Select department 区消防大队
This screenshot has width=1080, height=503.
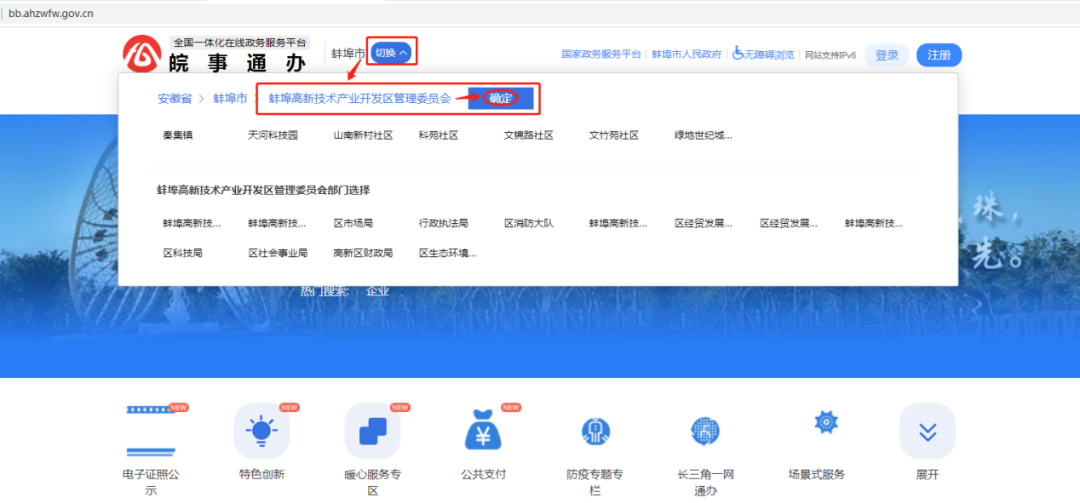pos(528,223)
